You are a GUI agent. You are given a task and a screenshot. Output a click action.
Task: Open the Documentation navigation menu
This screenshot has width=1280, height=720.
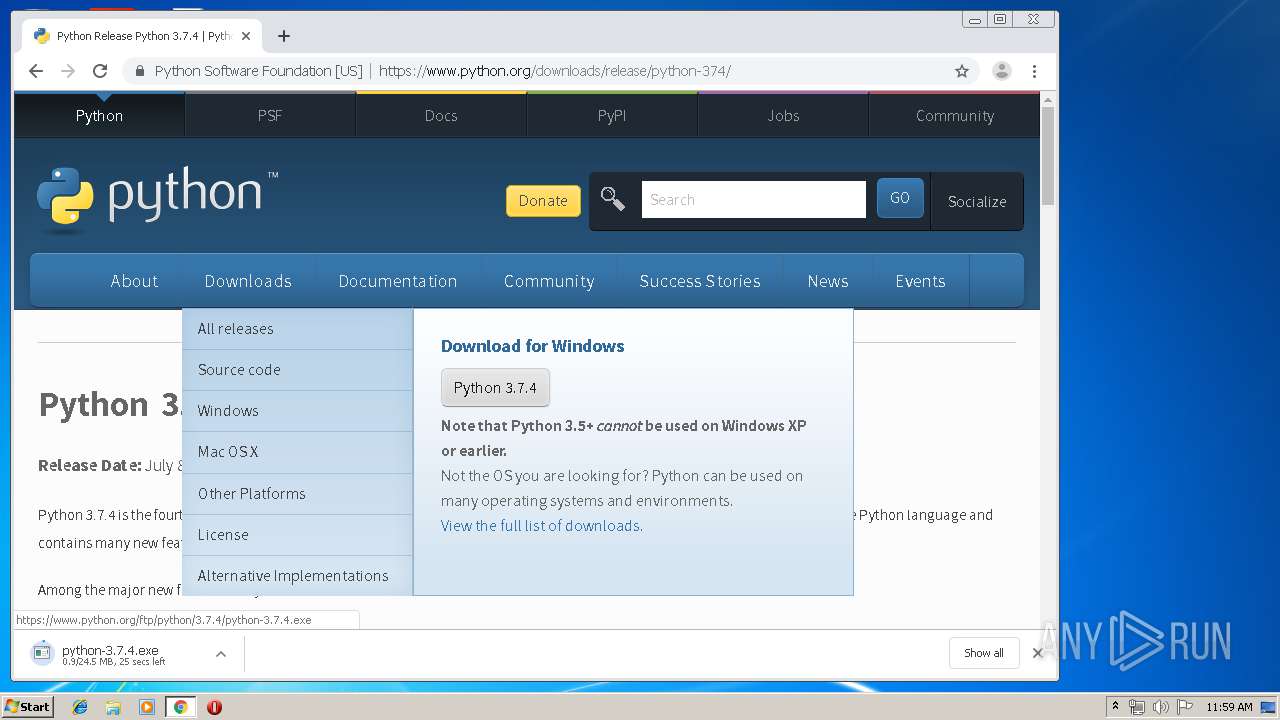(x=398, y=281)
